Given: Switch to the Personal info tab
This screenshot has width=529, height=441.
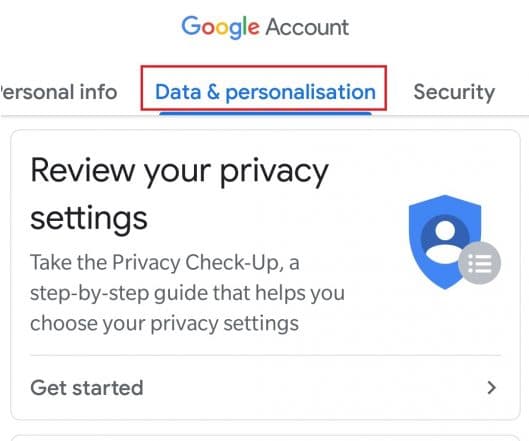Looking at the screenshot, I should [x=58, y=92].
